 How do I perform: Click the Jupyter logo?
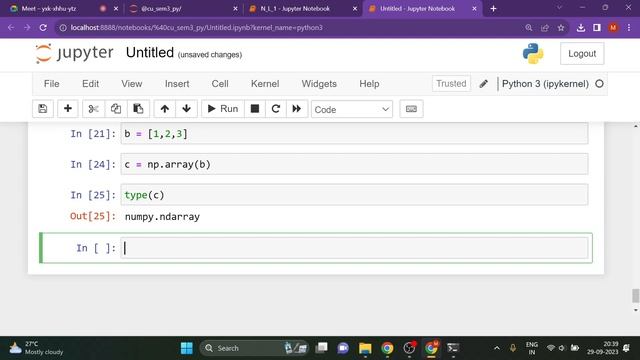(x=75, y=53)
